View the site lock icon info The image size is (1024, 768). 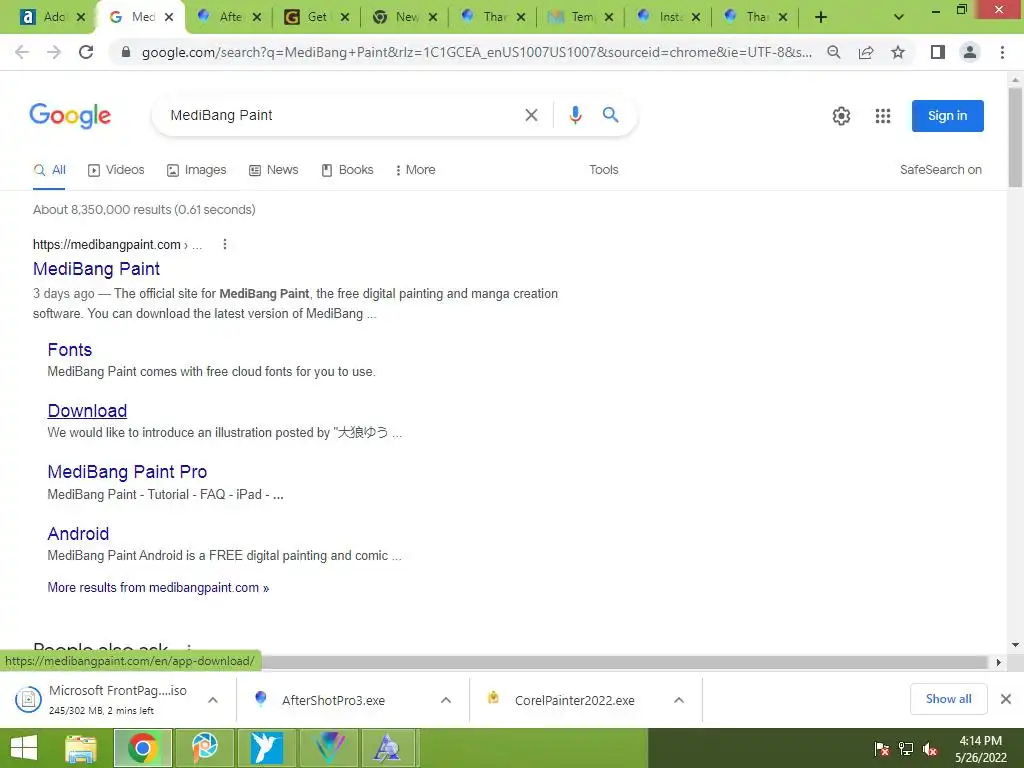(x=126, y=52)
